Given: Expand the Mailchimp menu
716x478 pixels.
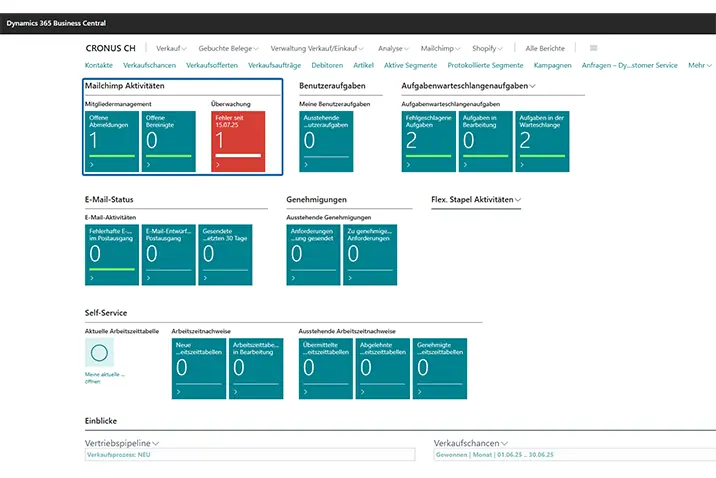Looking at the screenshot, I should (440, 48).
